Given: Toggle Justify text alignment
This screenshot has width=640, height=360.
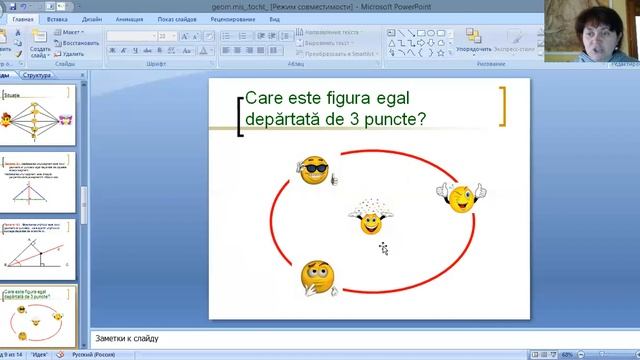Looking at the screenshot, I should tap(261, 51).
